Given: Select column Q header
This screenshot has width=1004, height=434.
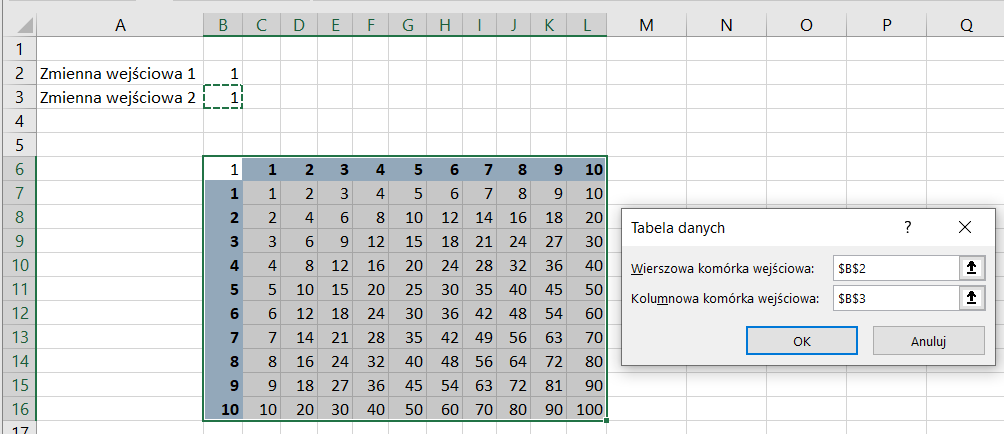Looking at the screenshot, I should (966, 25).
